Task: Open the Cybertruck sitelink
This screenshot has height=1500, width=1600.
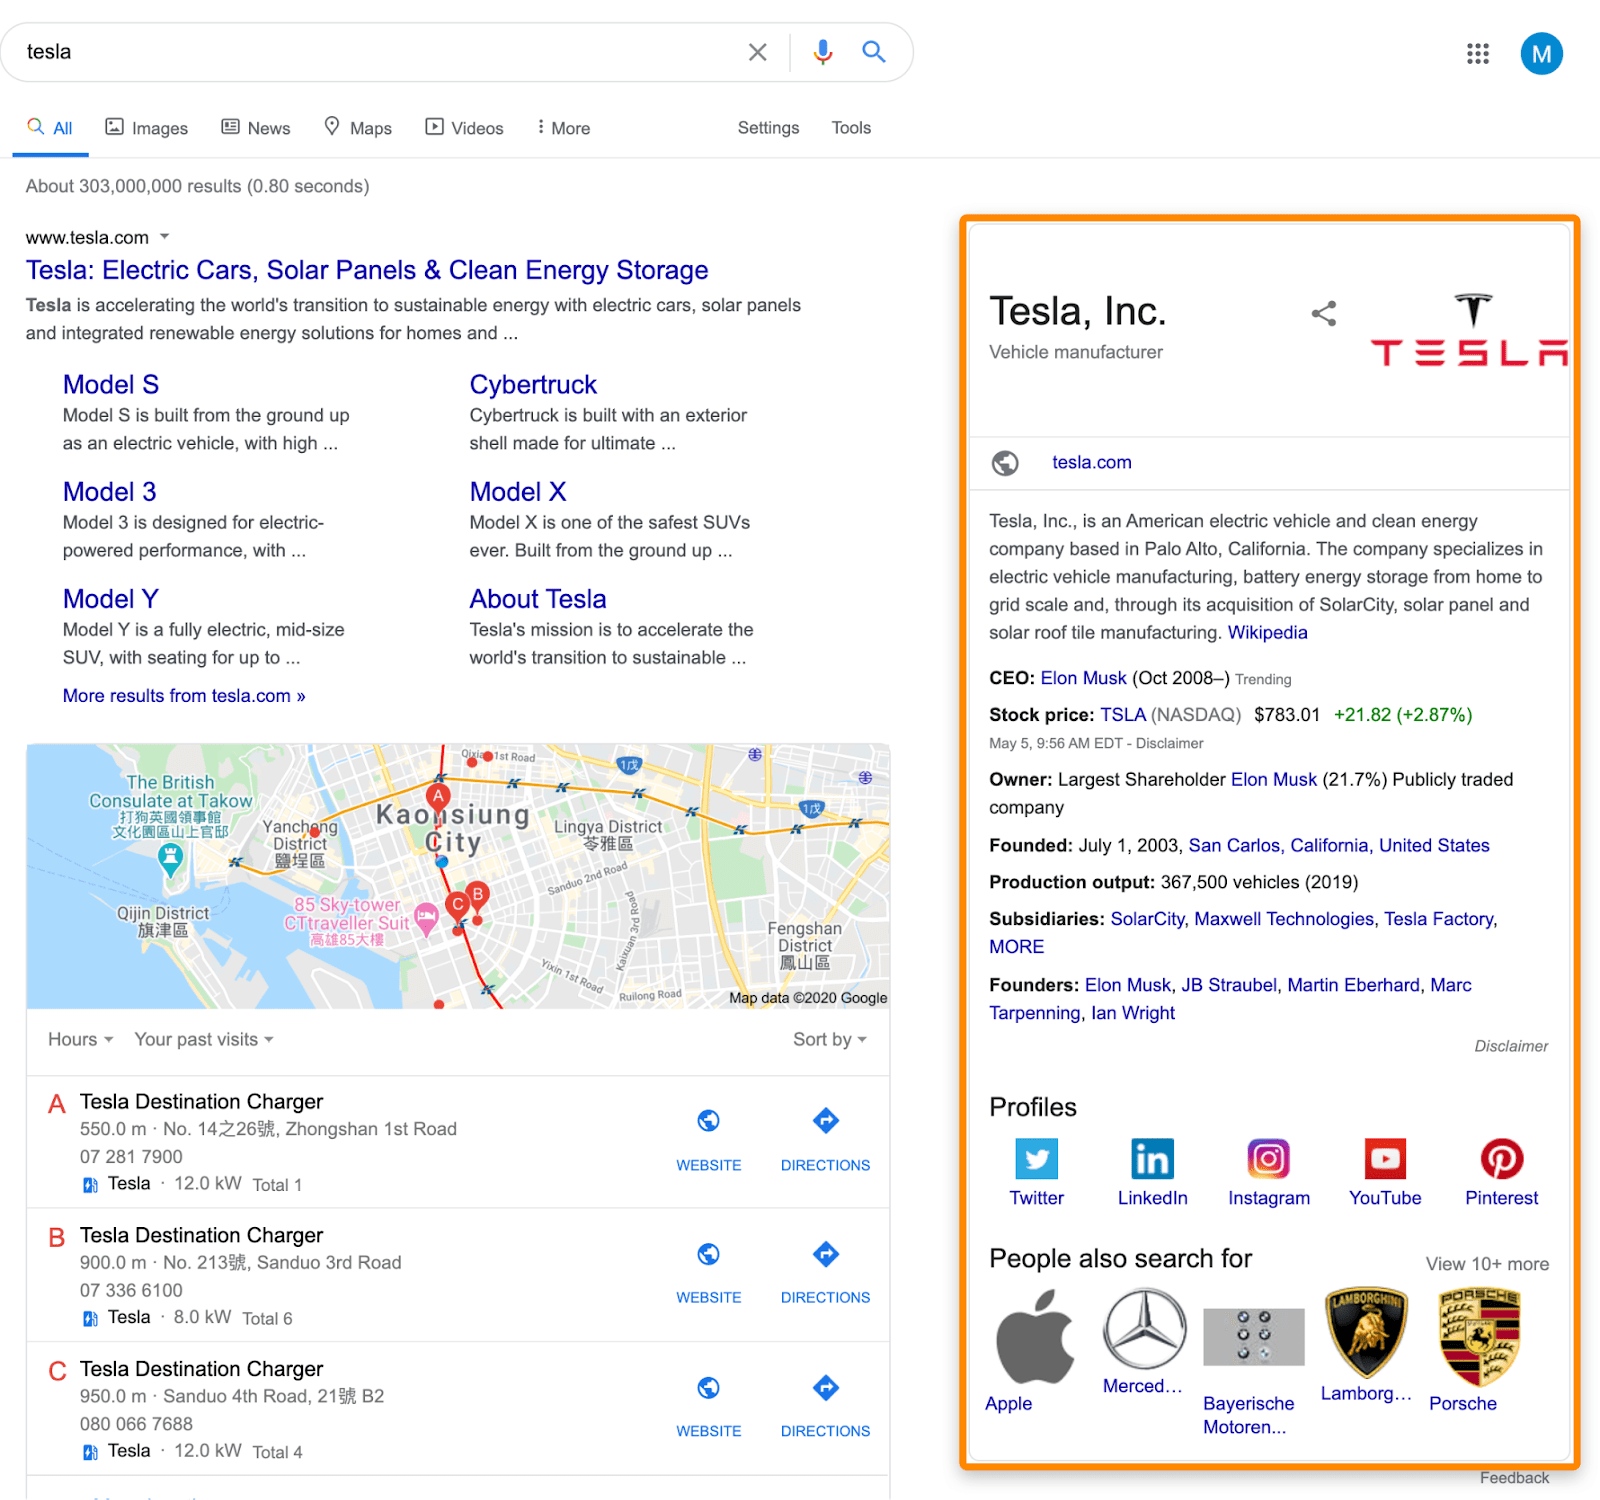Action: 533,385
